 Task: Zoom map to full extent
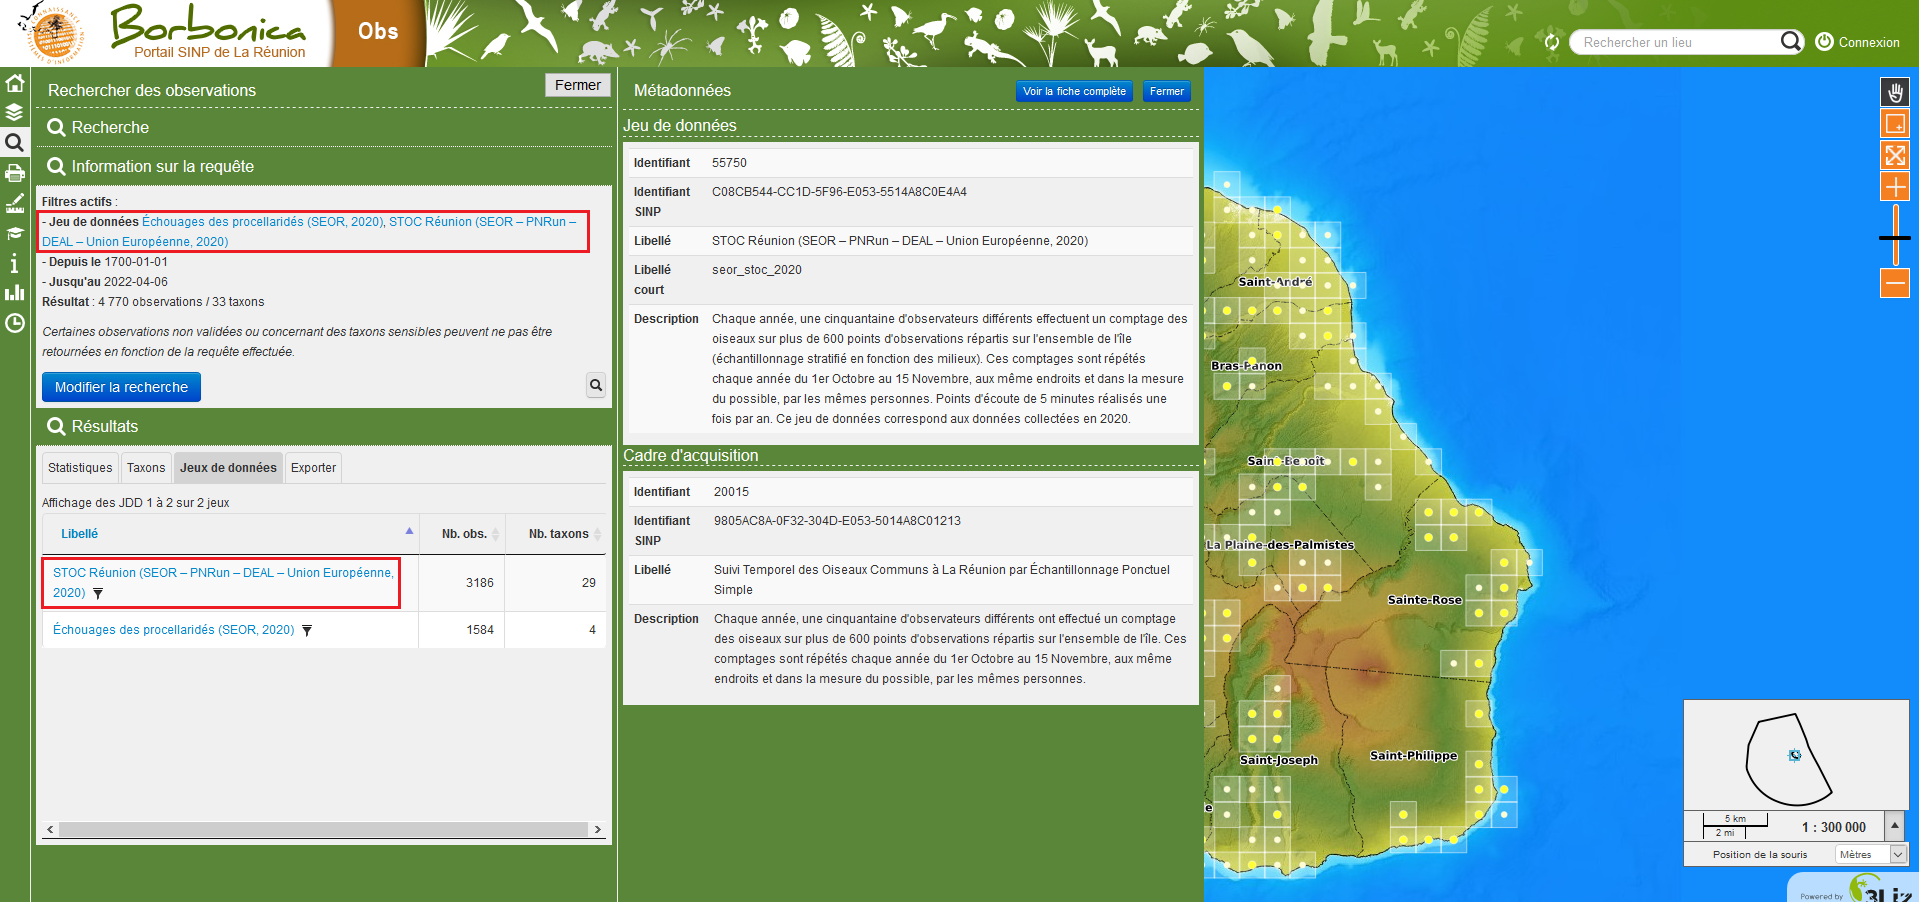click(x=1895, y=155)
